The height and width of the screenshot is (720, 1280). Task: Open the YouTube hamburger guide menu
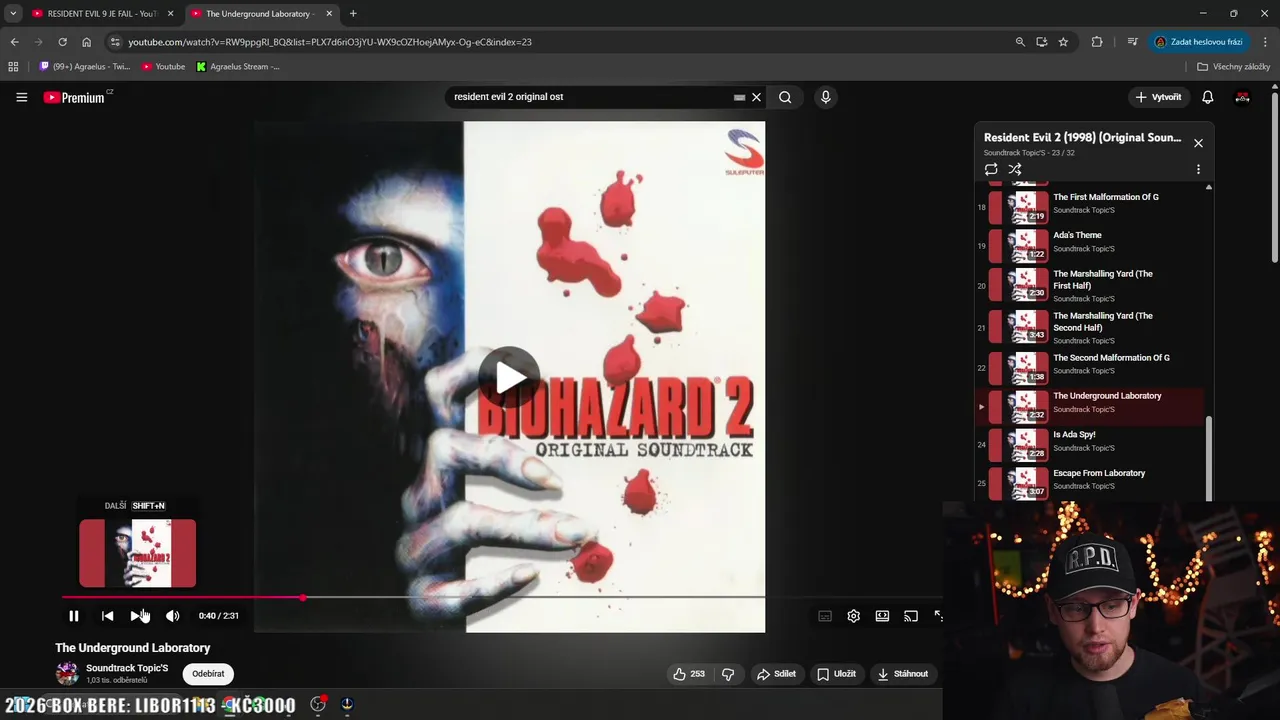[21, 97]
